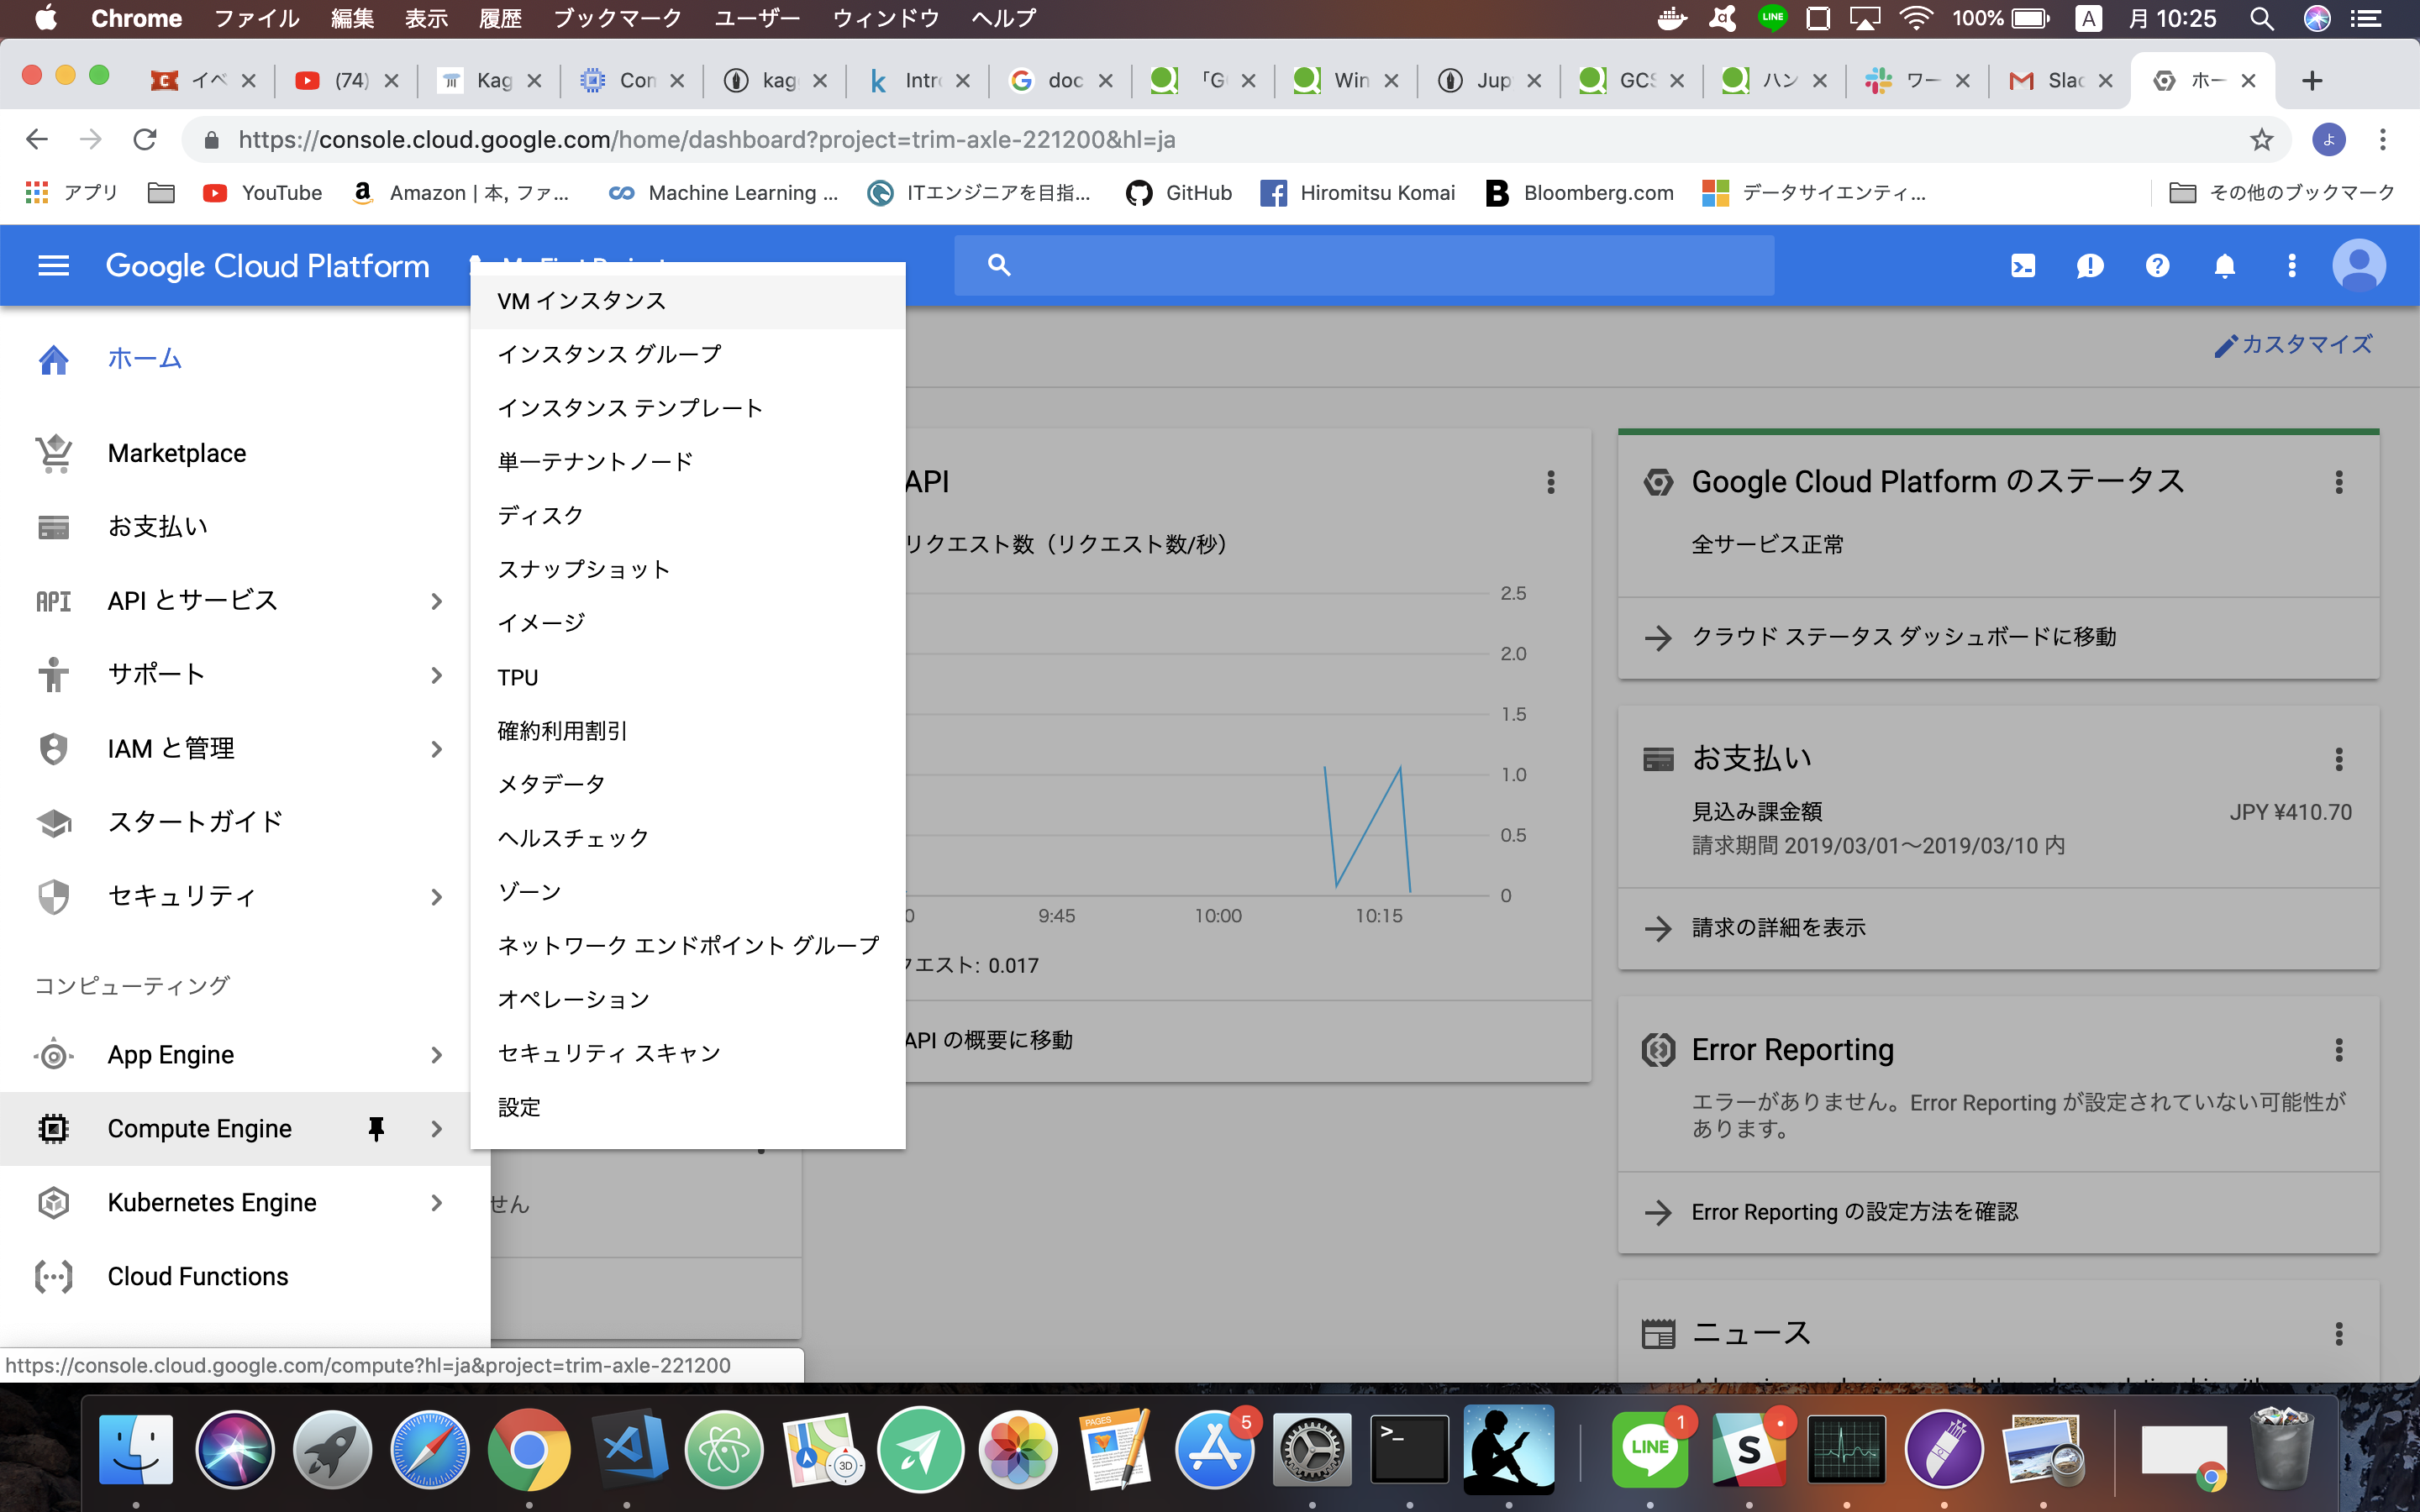Open options on the billing card
Screen dimensions: 2420x1512
pyautogui.click(x=2339, y=759)
